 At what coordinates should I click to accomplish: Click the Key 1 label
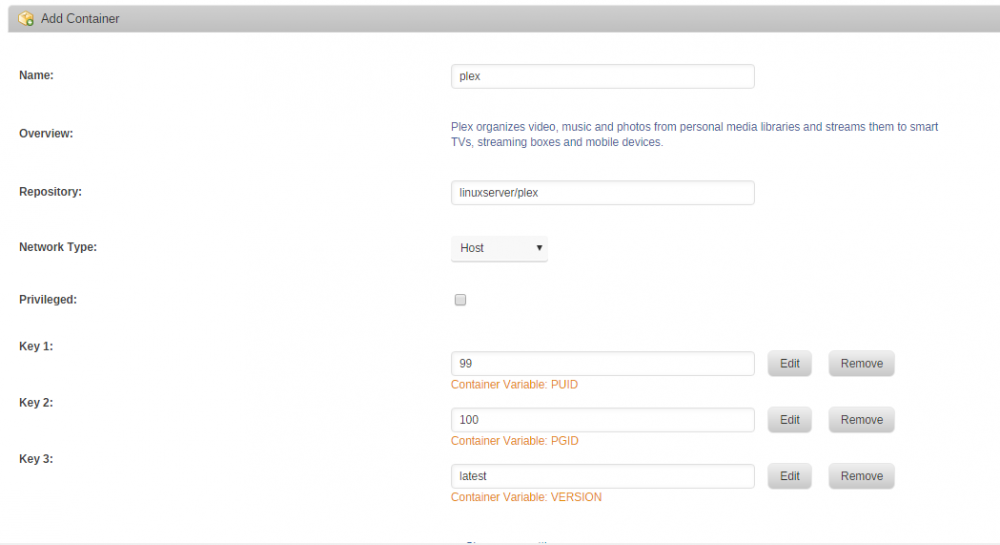coord(36,346)
